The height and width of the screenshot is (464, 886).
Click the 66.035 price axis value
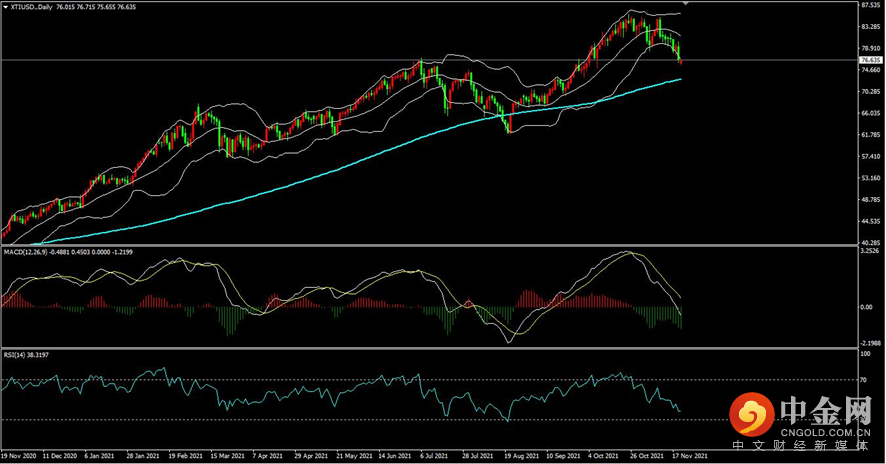click(871, 113)
